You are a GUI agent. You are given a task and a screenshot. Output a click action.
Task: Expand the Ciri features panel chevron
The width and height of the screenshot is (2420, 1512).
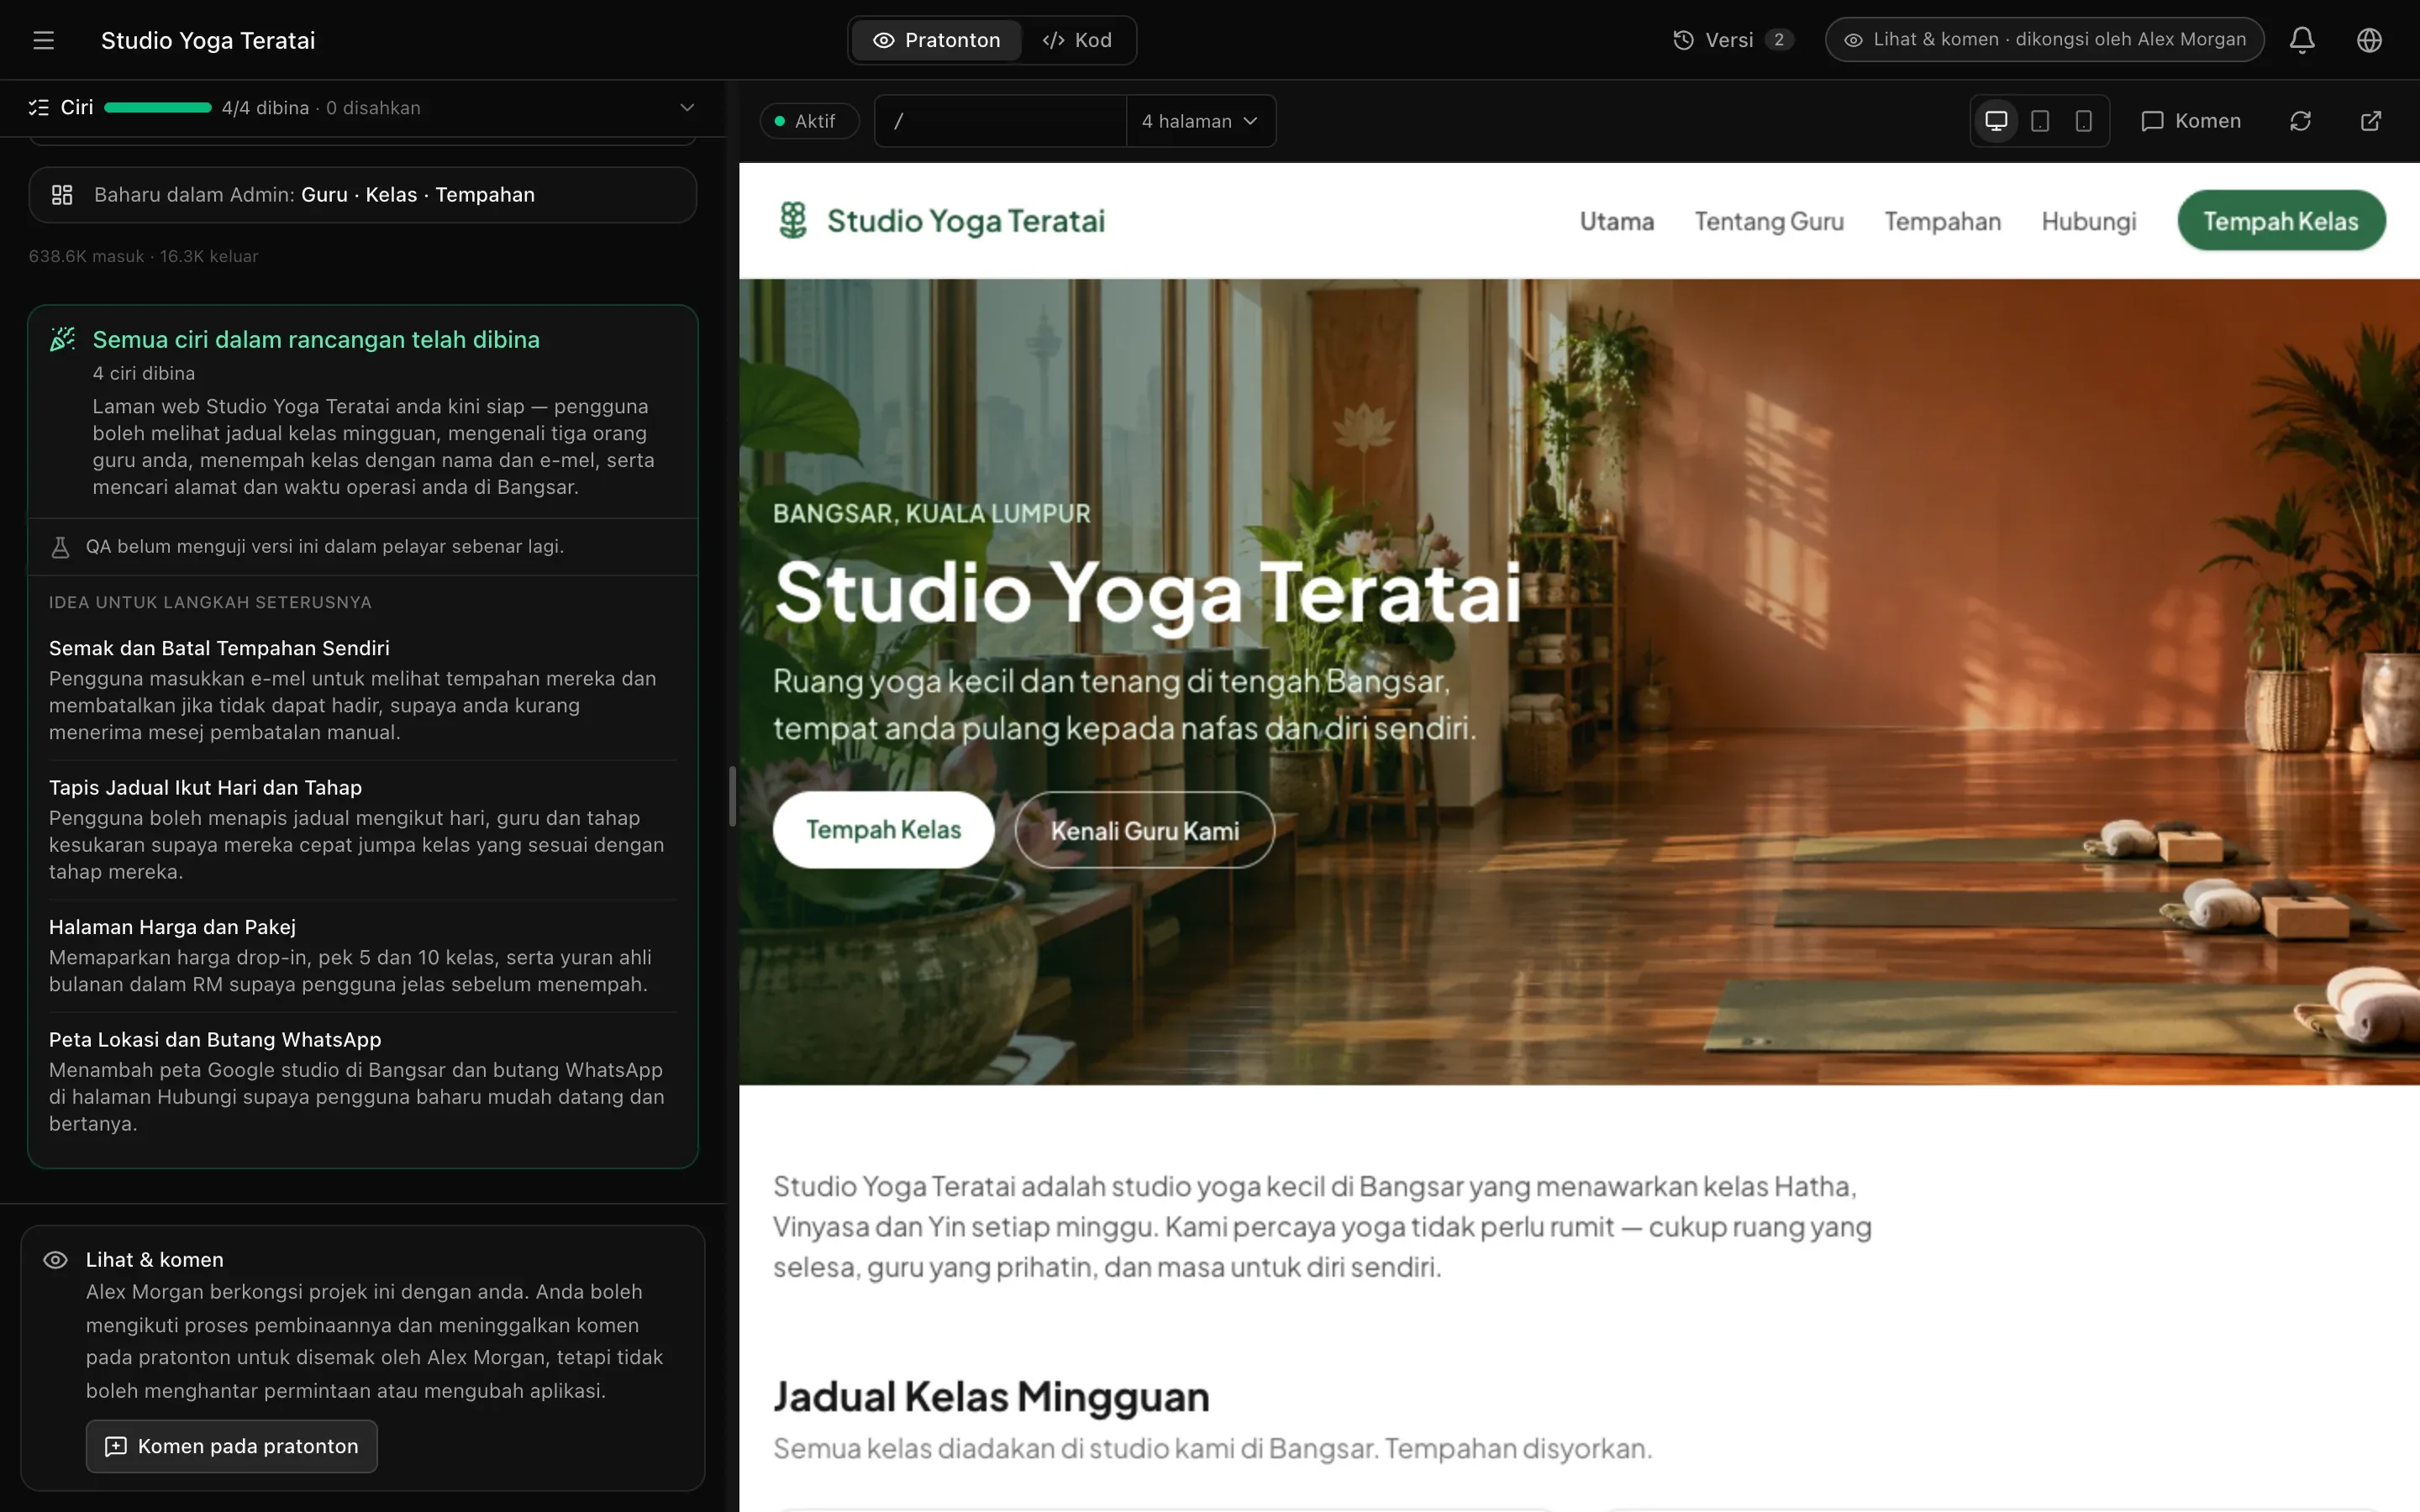(x=687, y=108)
